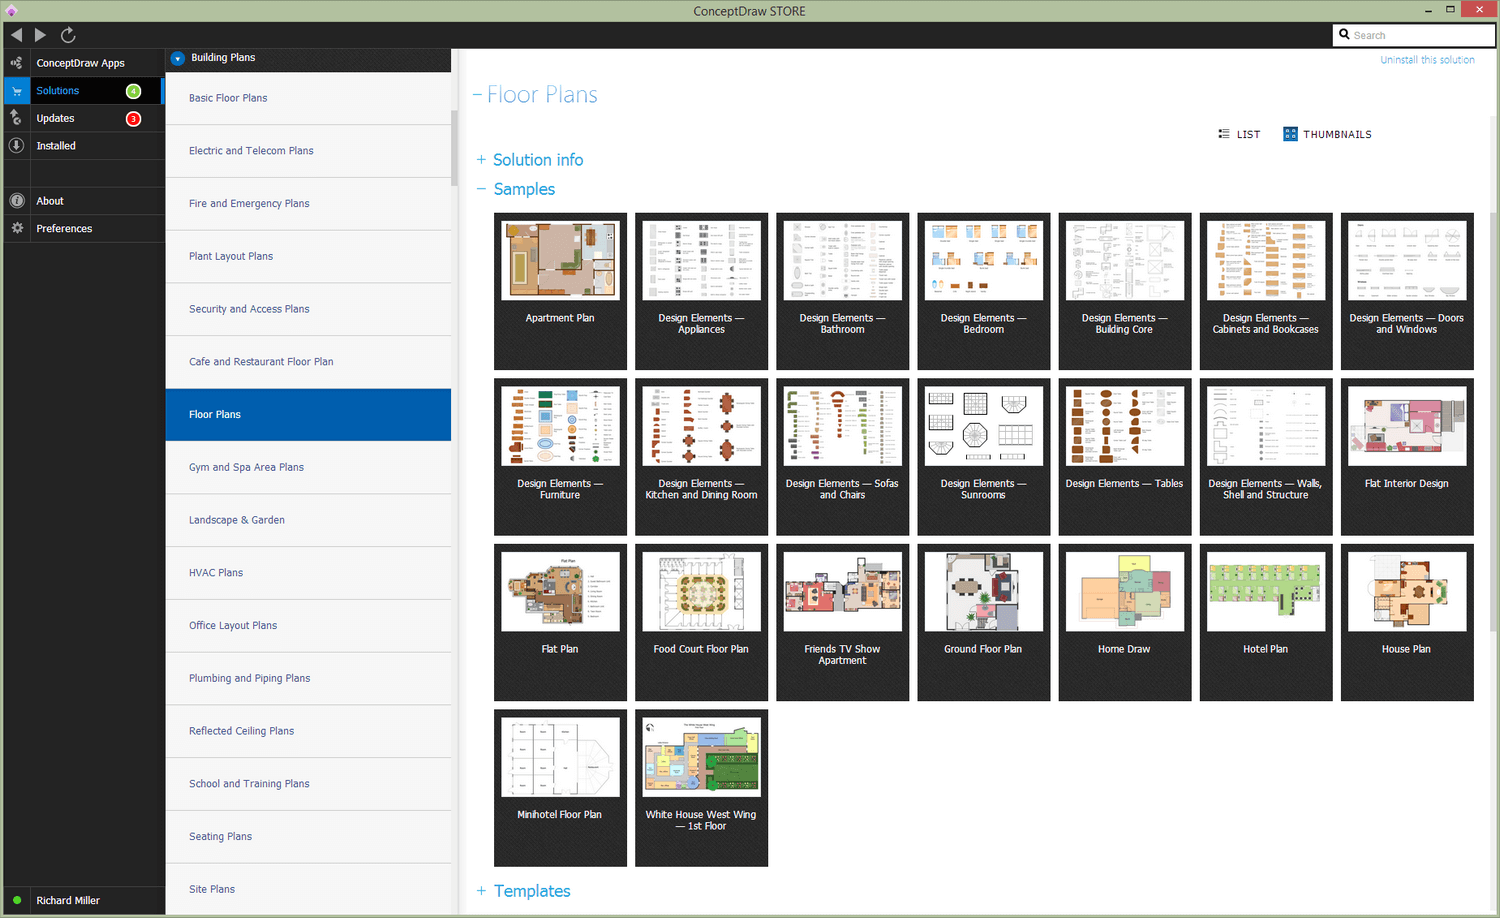Click the Updates sidebar icon
Screen dimensions: 1500x918
[16, 118]
